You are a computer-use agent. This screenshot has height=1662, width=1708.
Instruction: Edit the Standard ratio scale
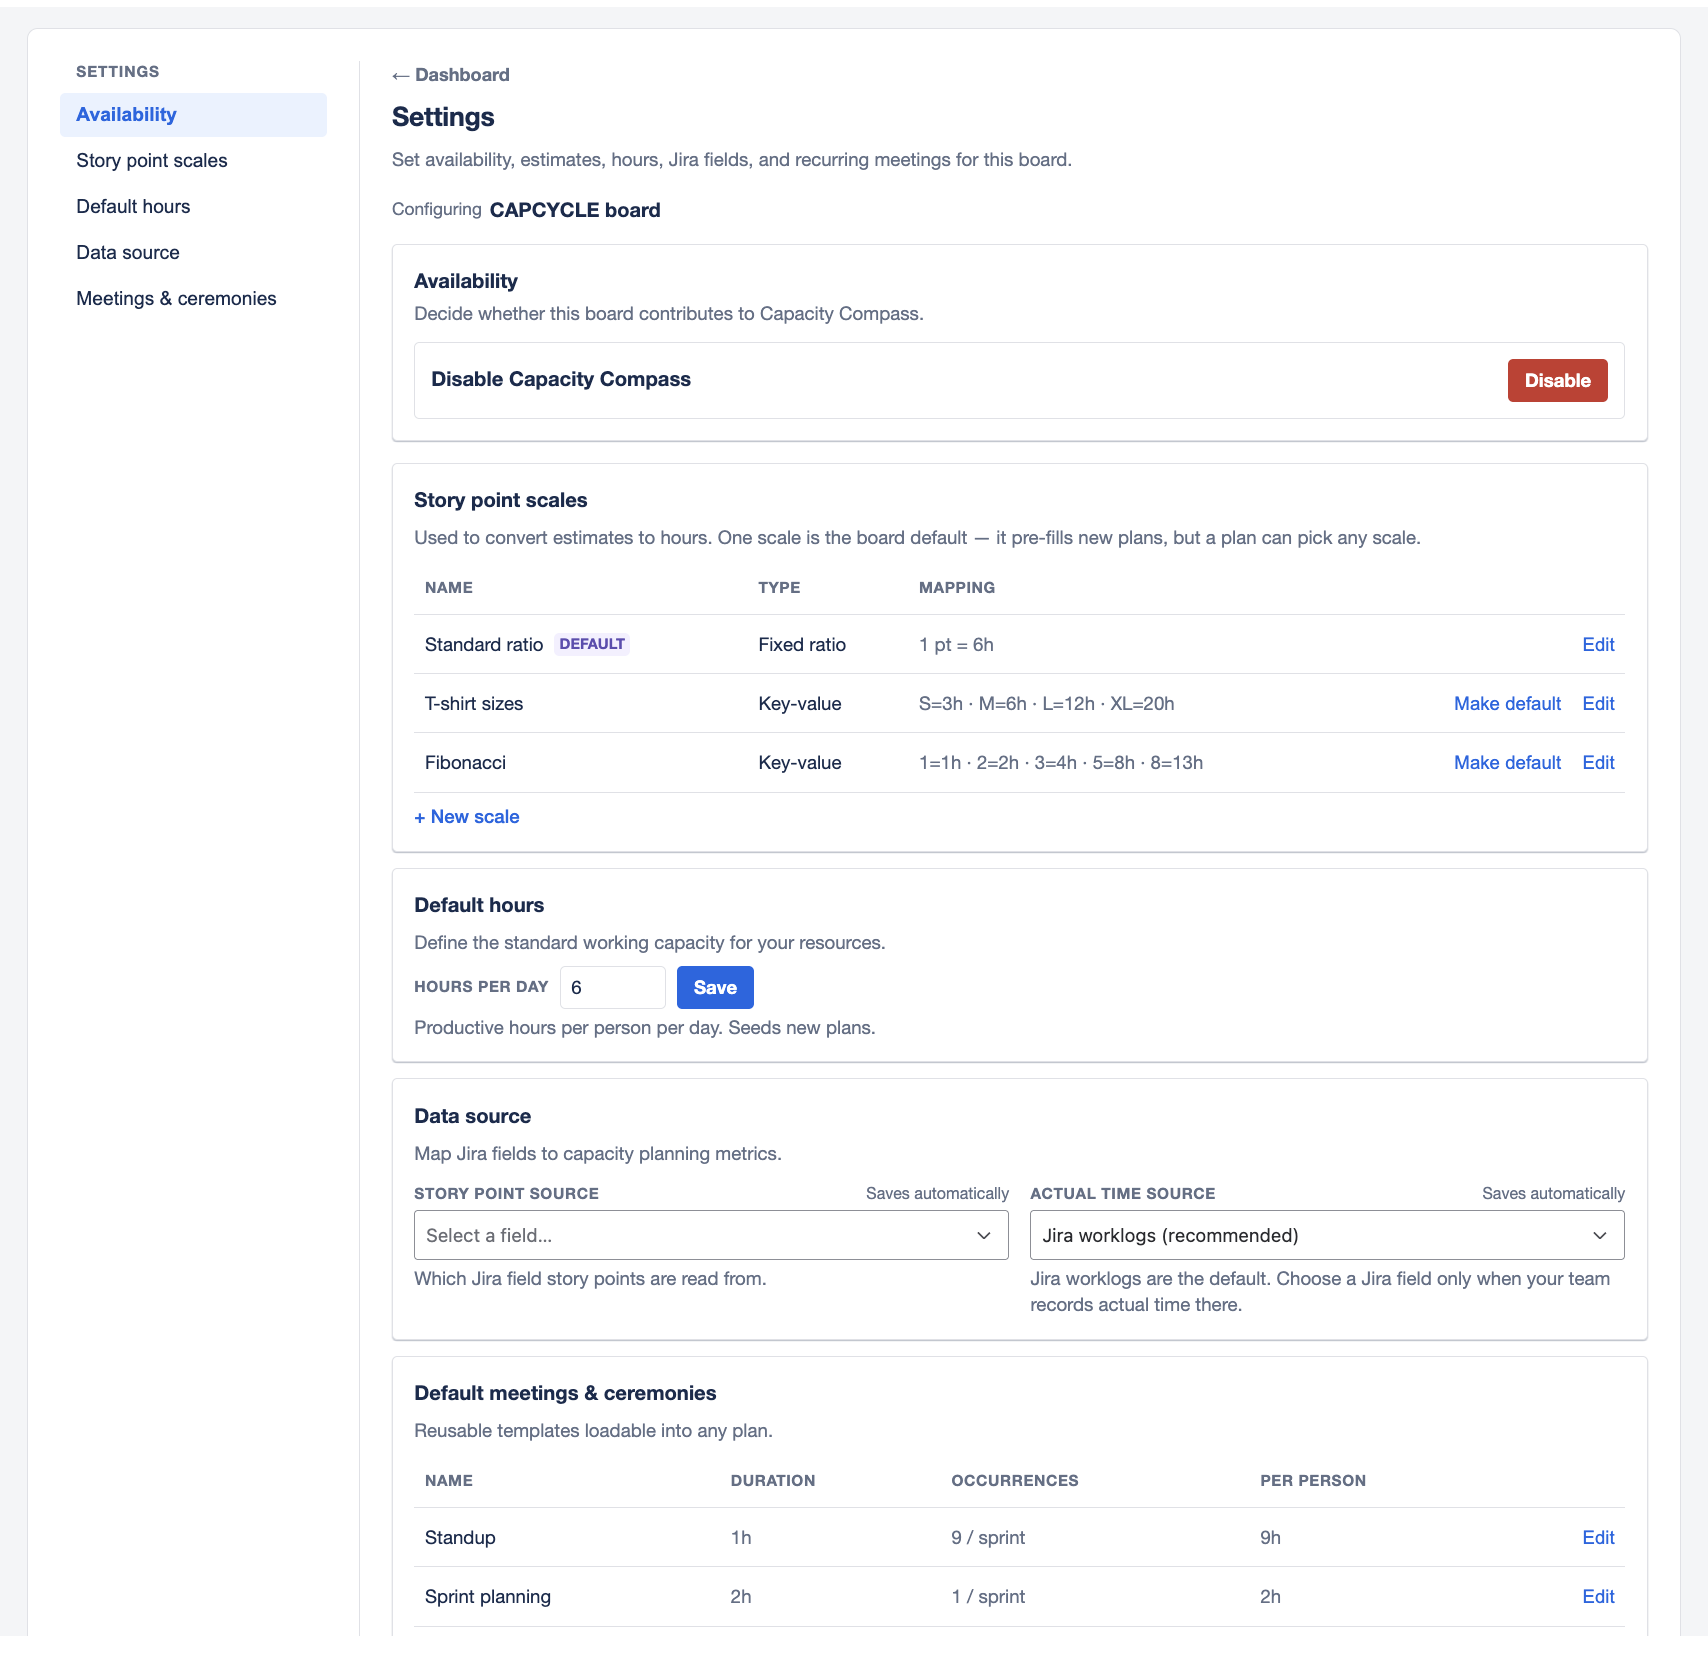click(1598, 645)
